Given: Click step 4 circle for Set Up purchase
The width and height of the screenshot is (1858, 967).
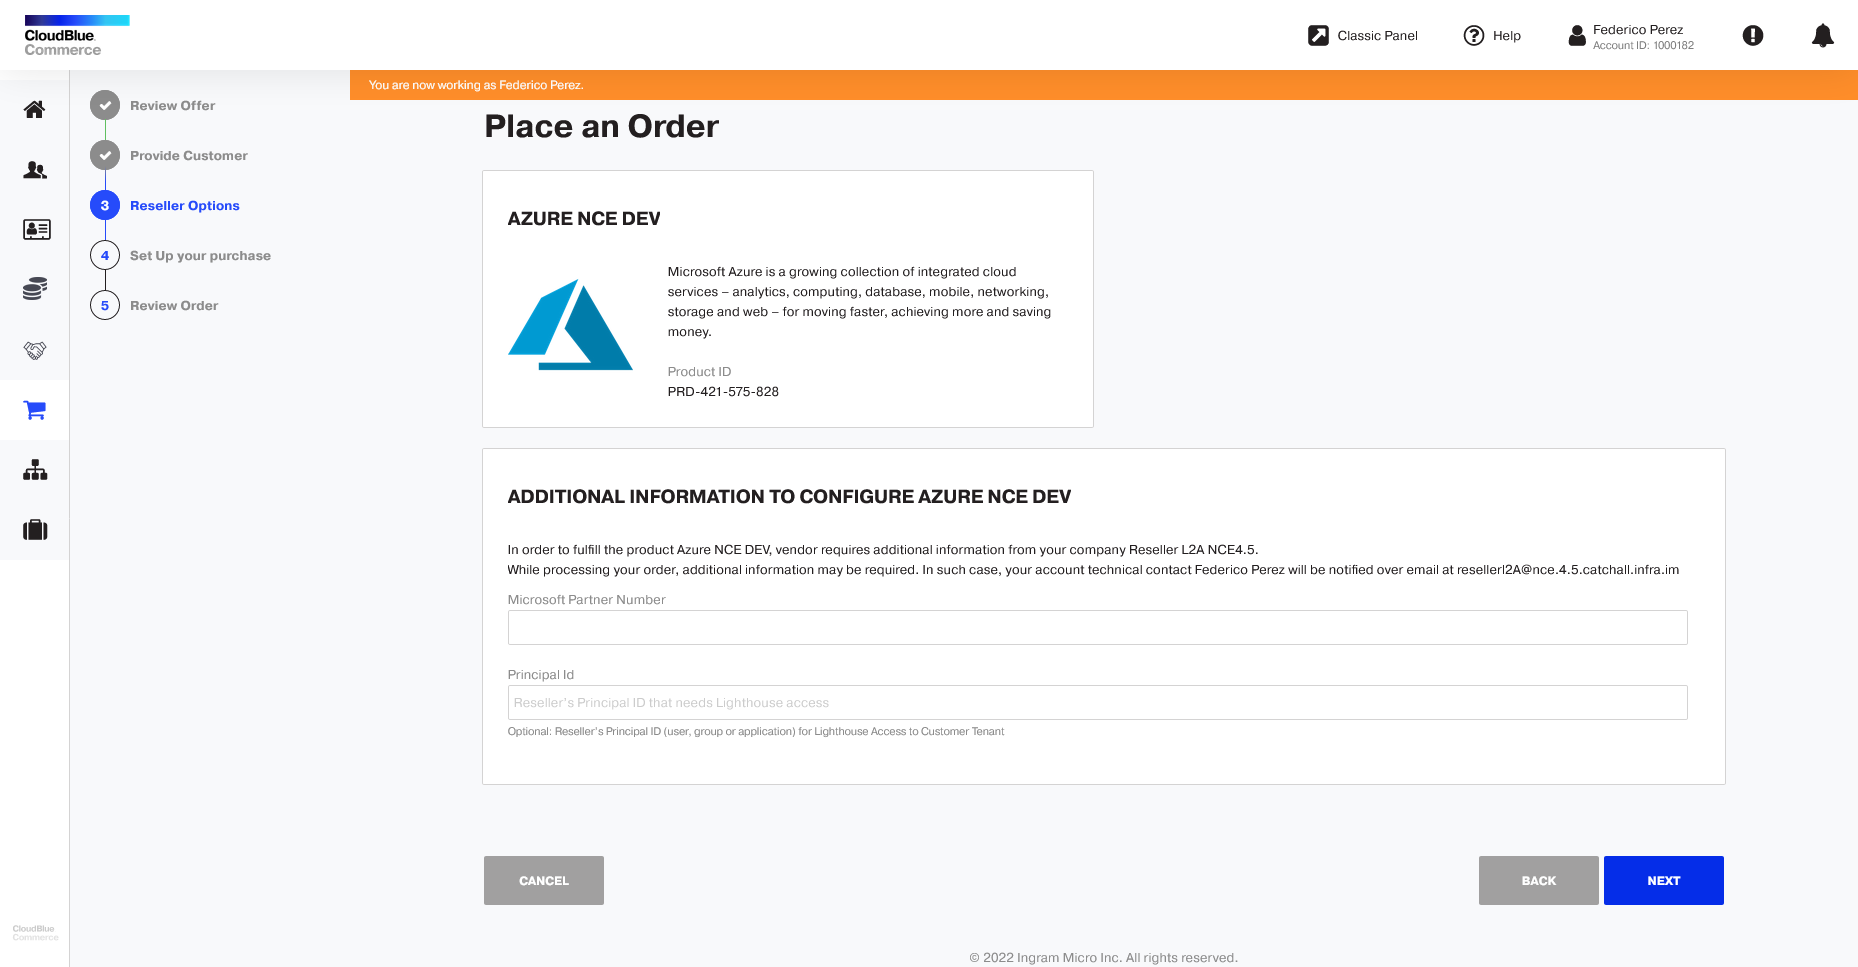Looking at the screenshot, I should [105, 255].
